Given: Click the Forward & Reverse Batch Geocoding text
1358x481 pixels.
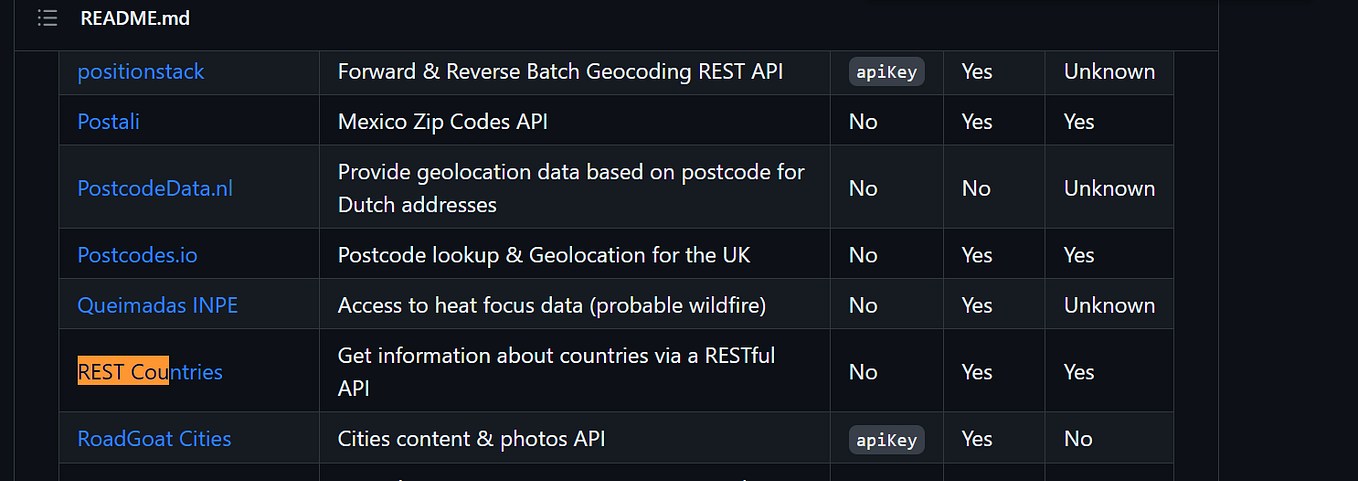Looking at the screenshot, I should click(x=560, y=71).
